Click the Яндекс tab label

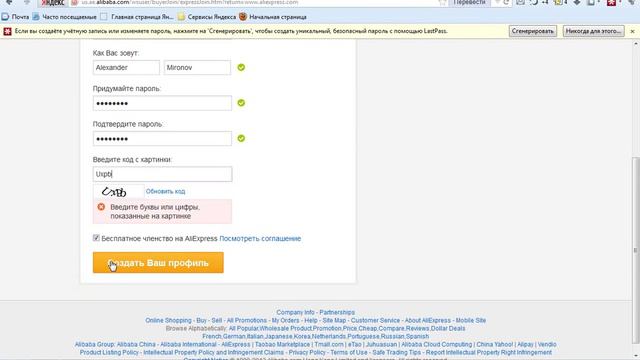(x=53, y=3)
